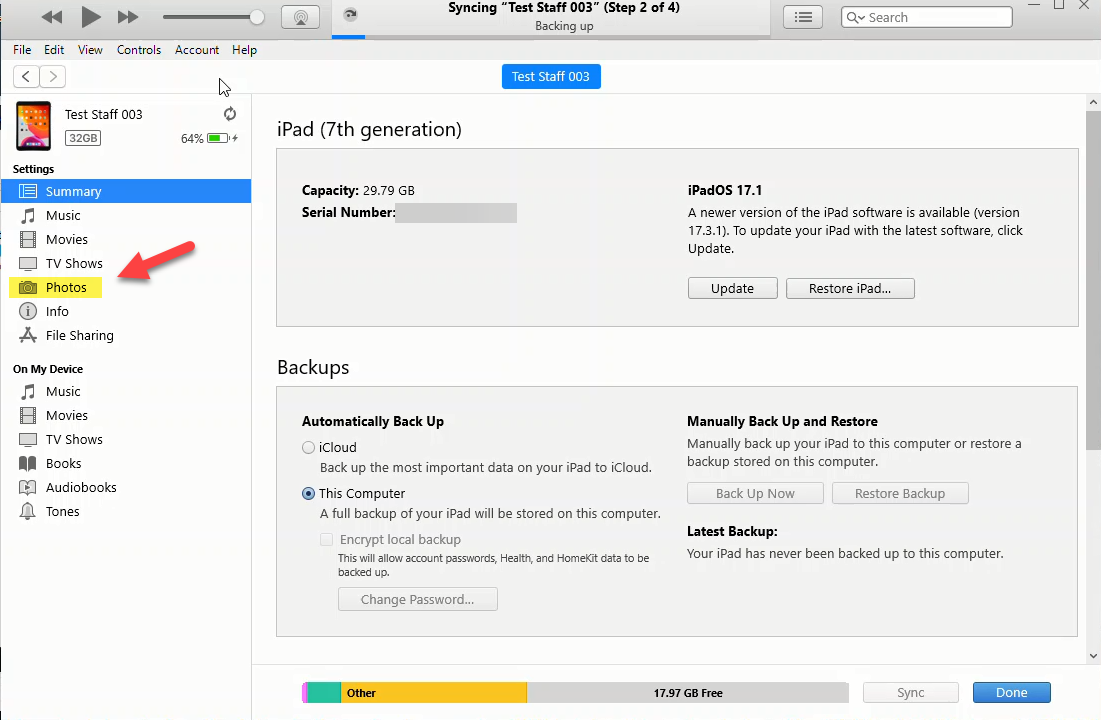
Task: Select Tones under On My Device
Action: point(62,512)
